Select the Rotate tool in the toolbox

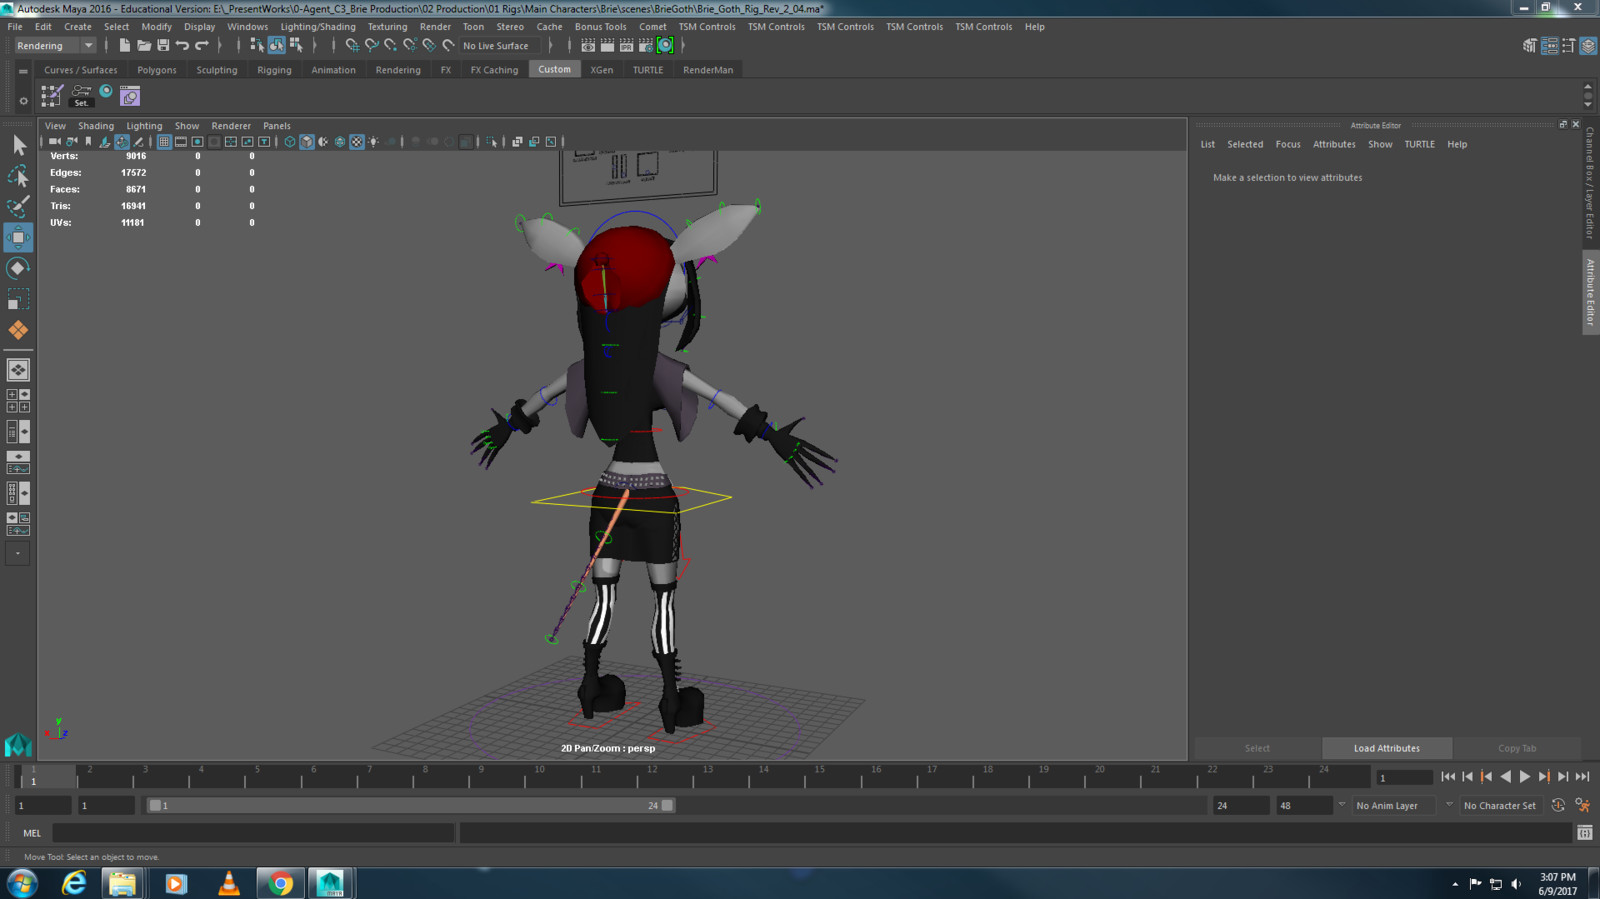click(18, 268)
